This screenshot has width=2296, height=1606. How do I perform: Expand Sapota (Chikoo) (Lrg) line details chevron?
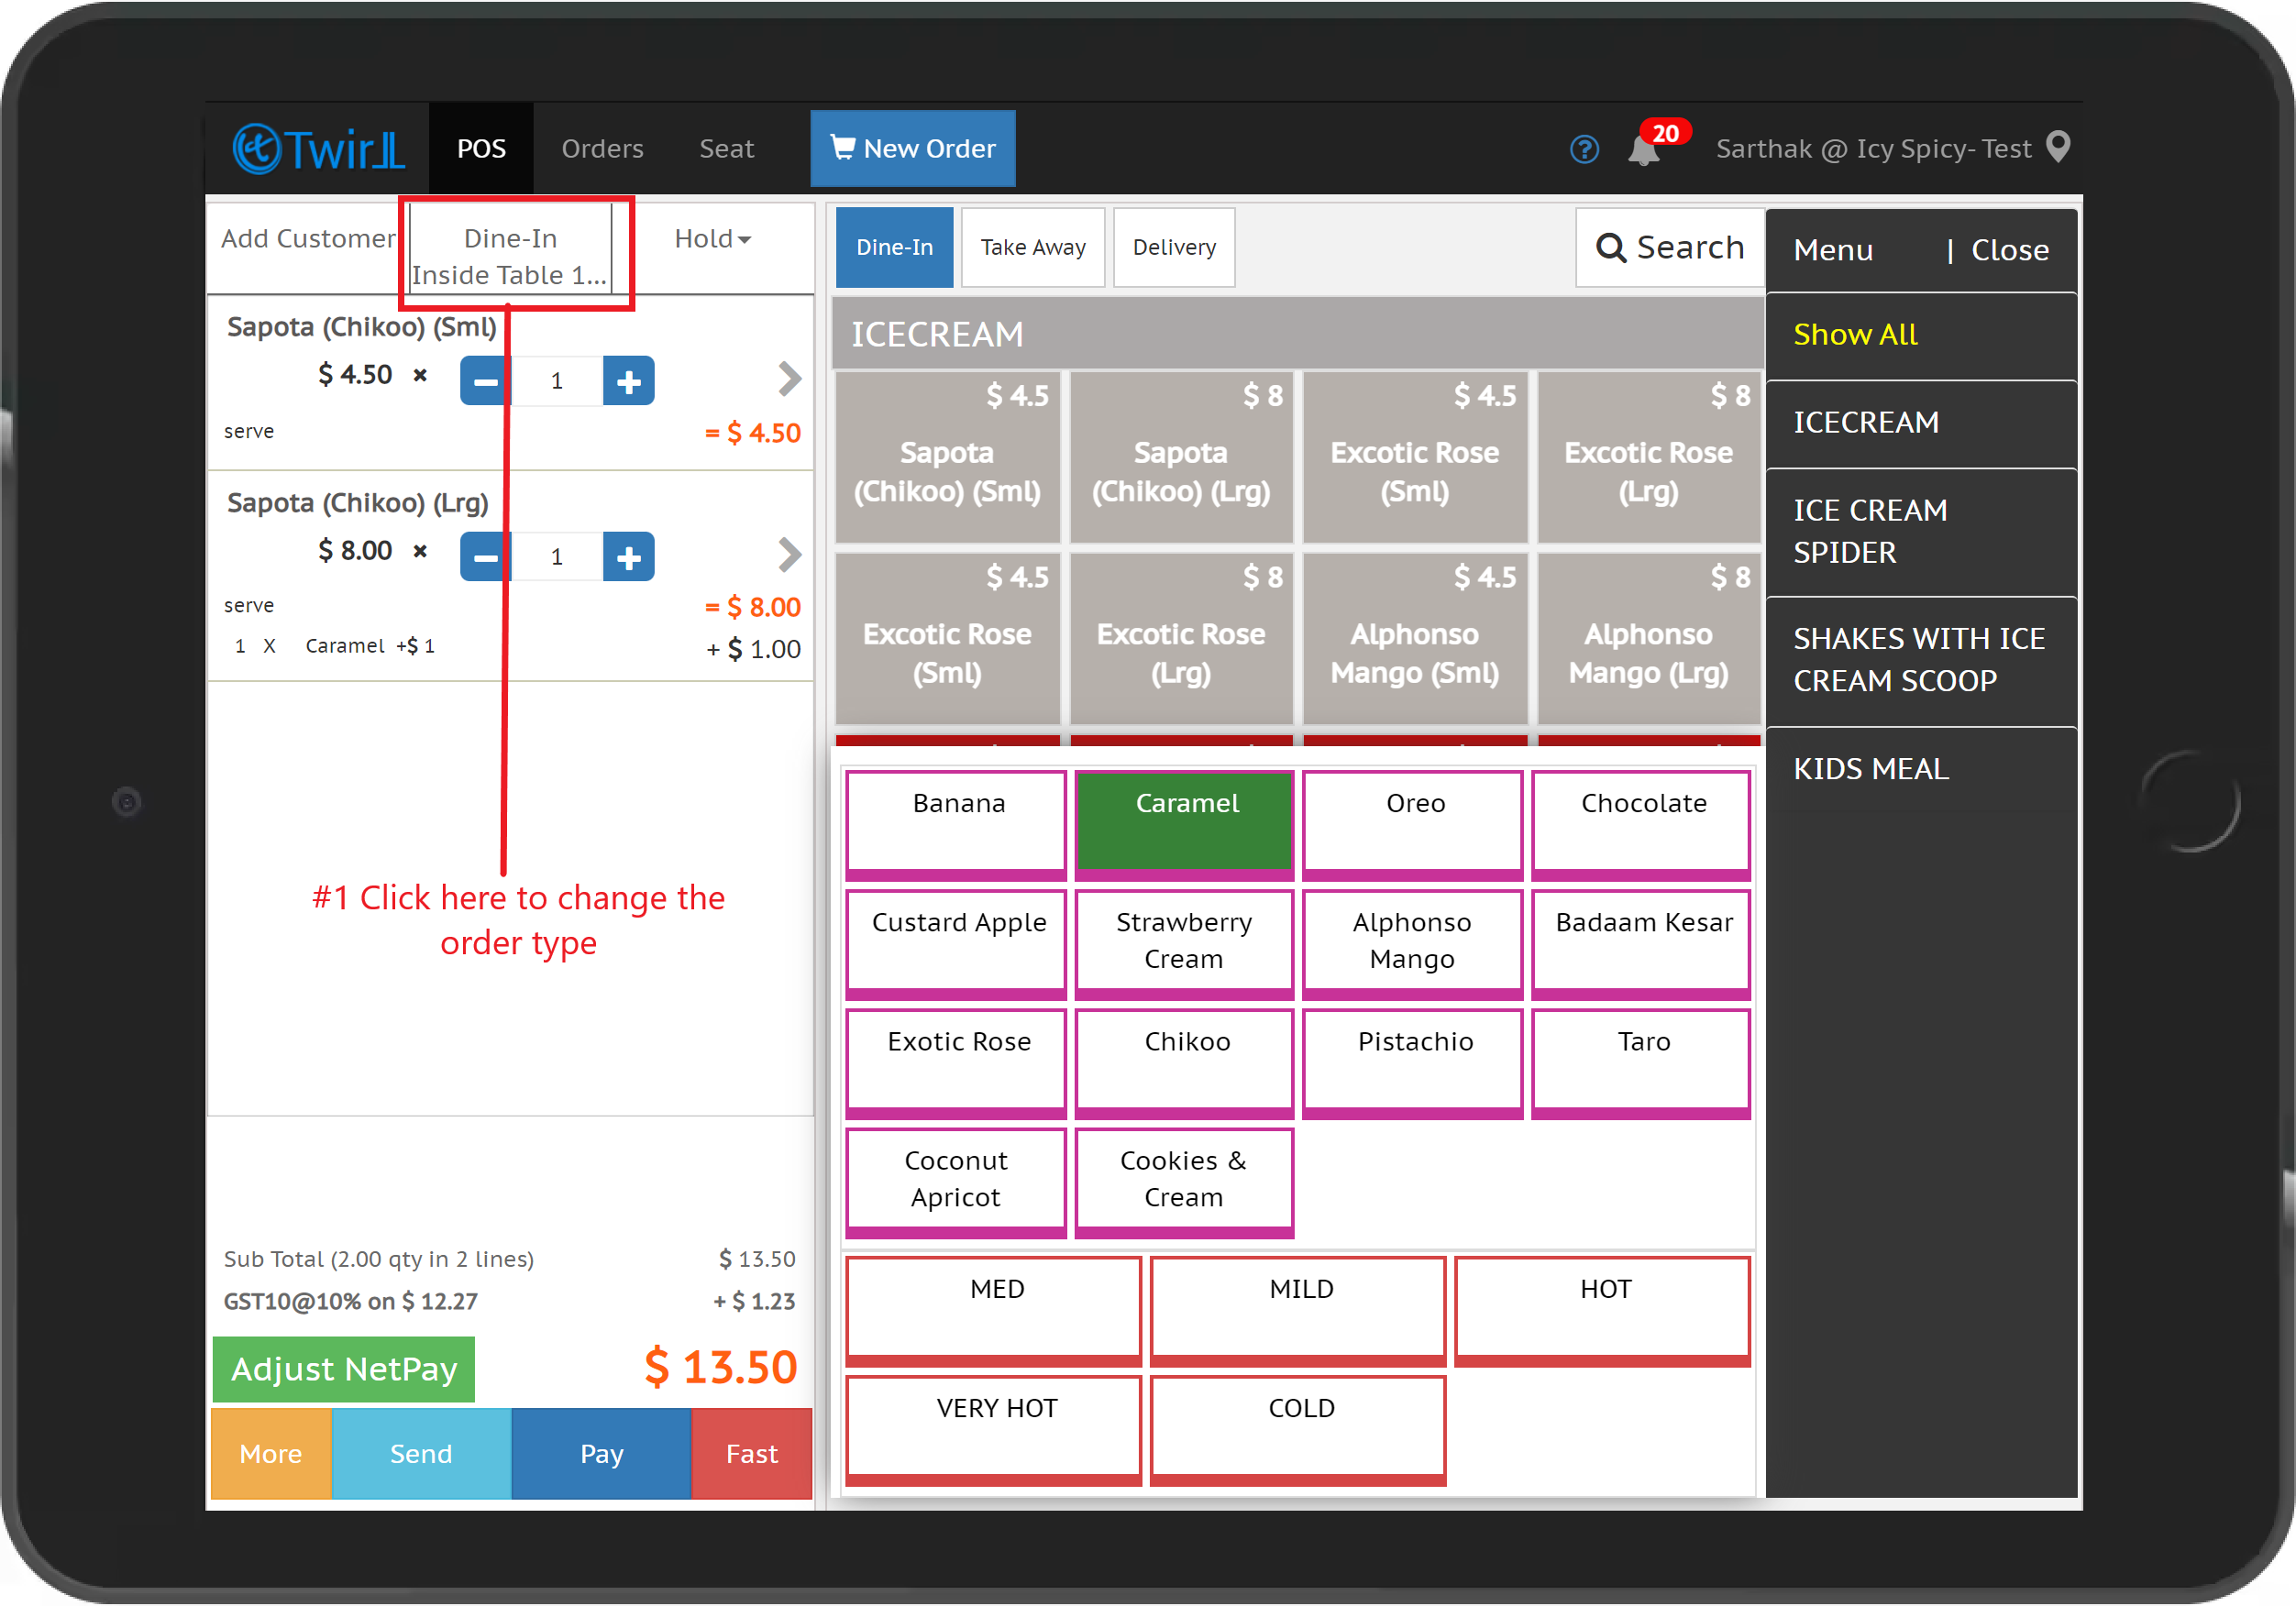[789, 554]
